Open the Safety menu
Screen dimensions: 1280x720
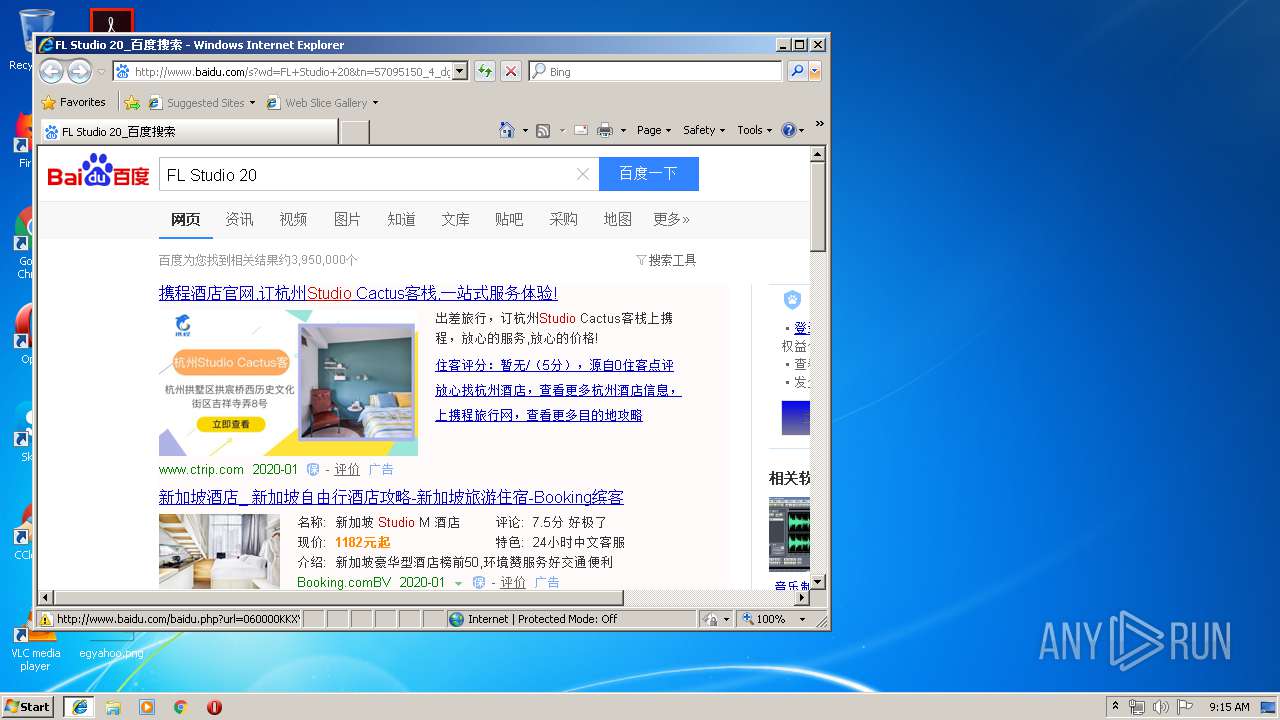(704, 130)
